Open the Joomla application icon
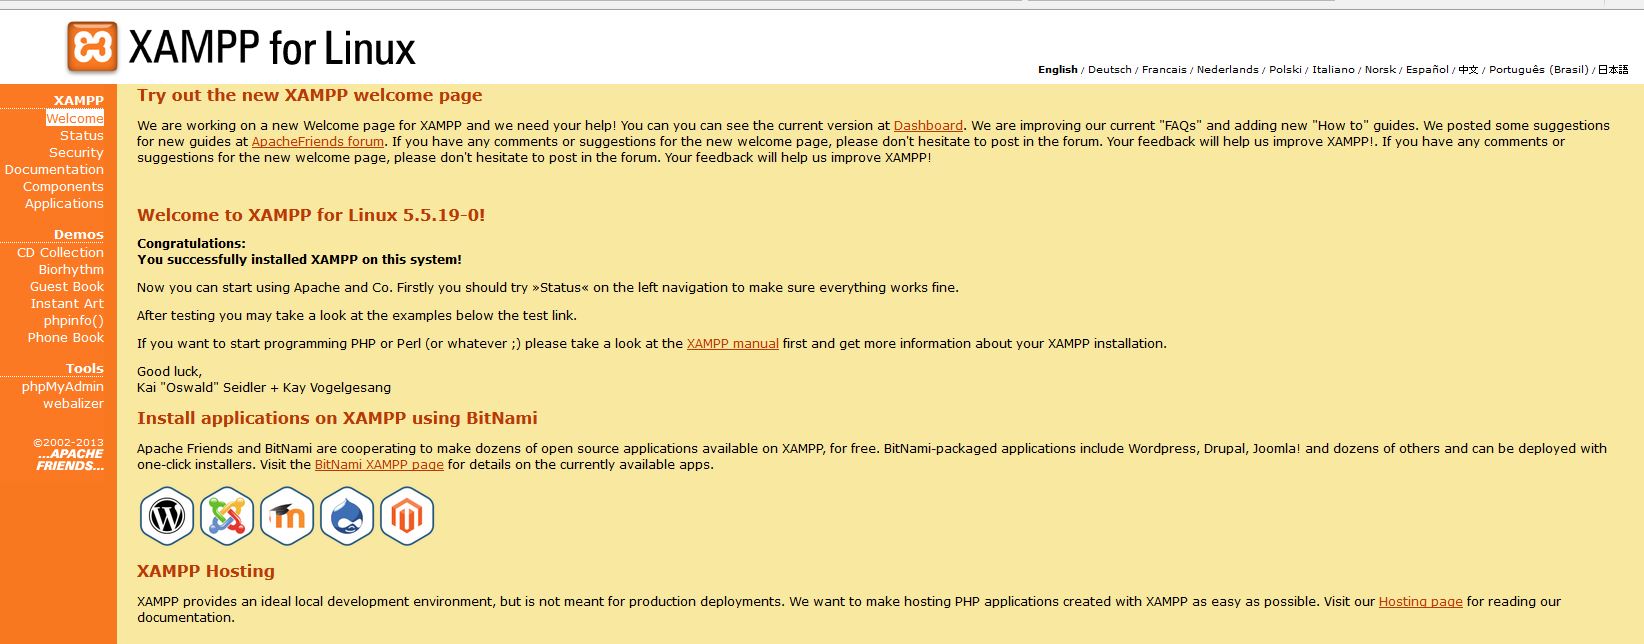 coord(227,516)
